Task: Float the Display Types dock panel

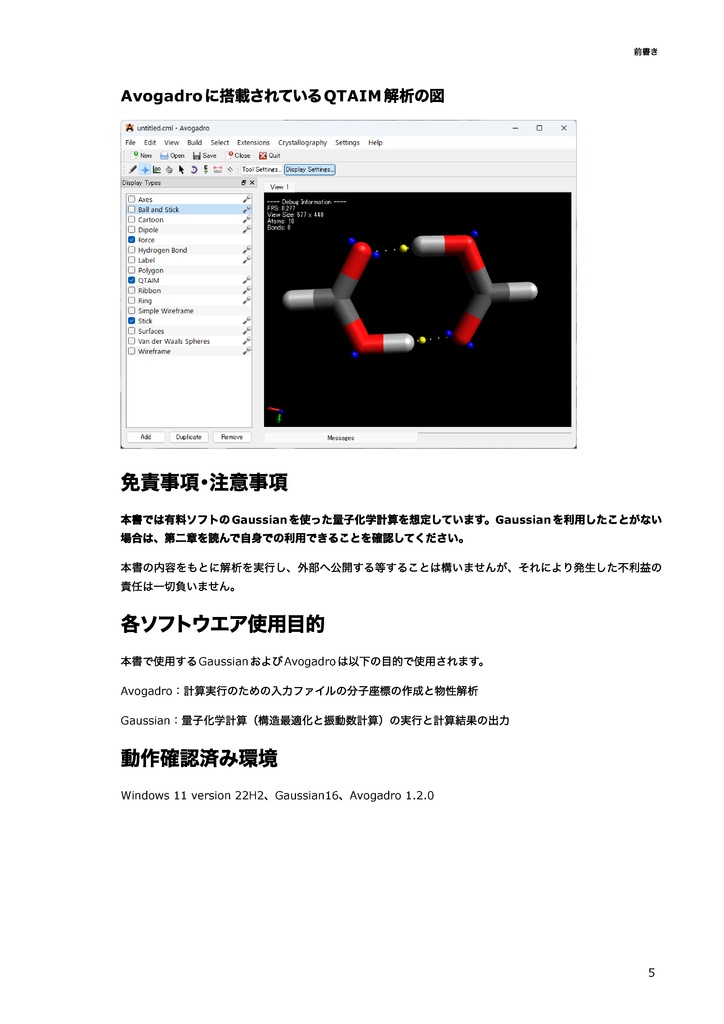Action: (244, 183)
